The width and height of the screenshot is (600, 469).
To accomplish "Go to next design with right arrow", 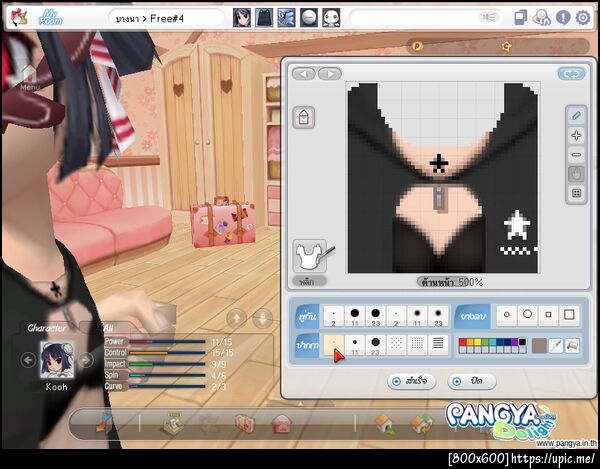I will (x=330, y=73).
